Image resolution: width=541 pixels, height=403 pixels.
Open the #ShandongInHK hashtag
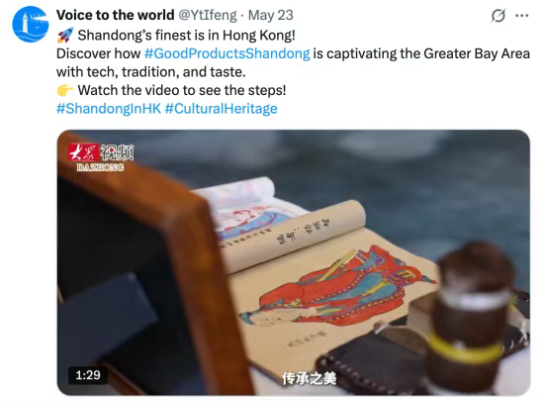109,108
